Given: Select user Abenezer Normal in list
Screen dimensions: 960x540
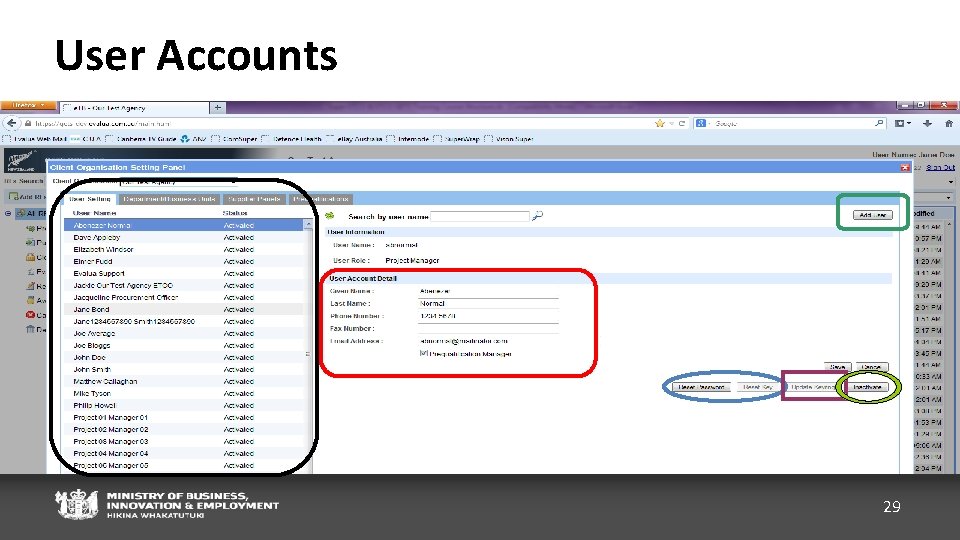Looking at the screenshot, I should coord(184,225).
